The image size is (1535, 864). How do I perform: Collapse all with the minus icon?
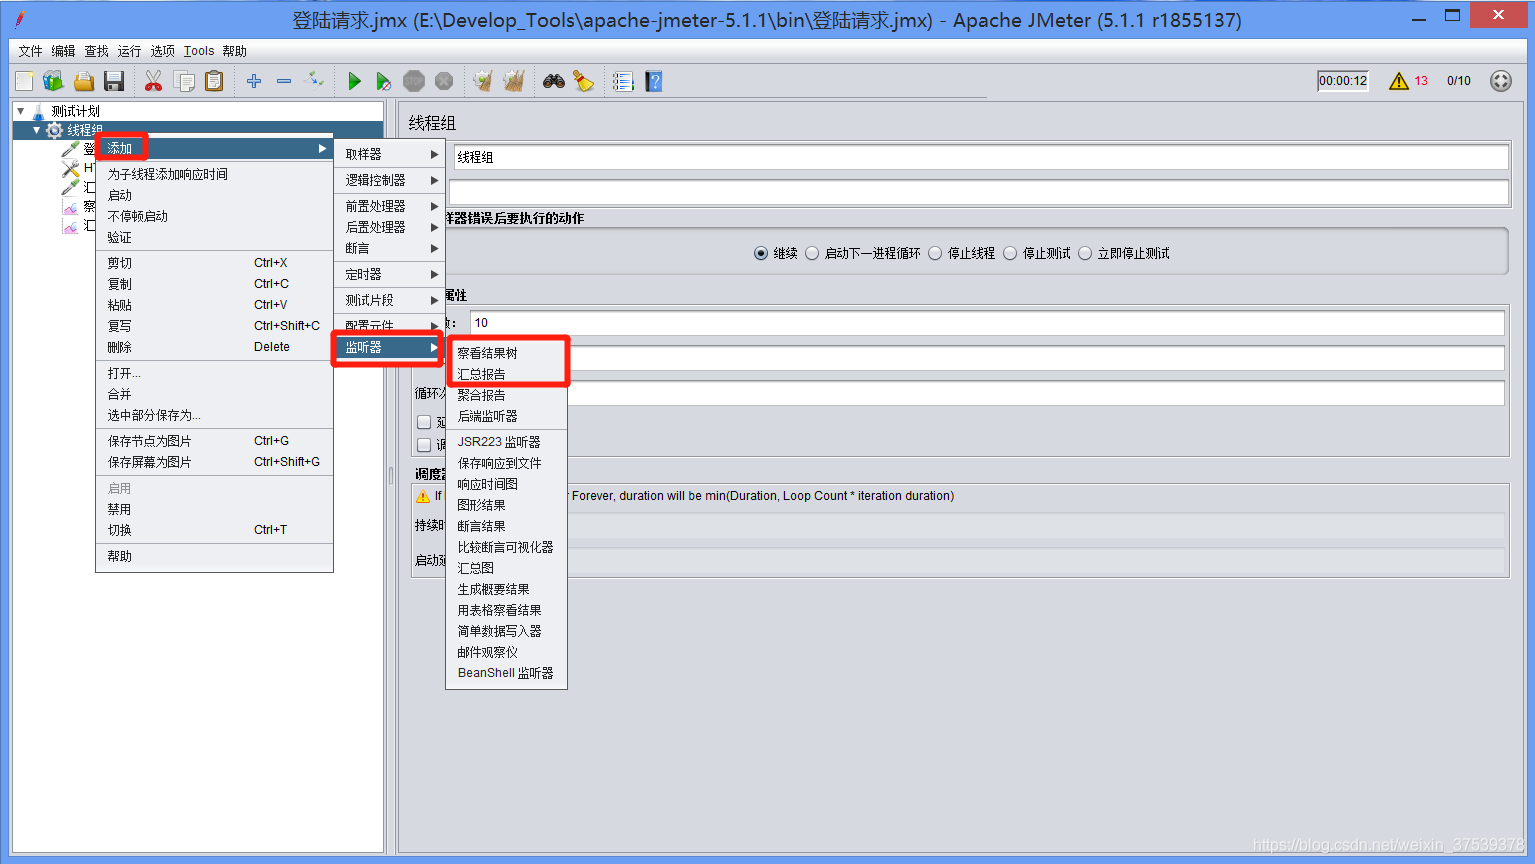pos(284,81)
